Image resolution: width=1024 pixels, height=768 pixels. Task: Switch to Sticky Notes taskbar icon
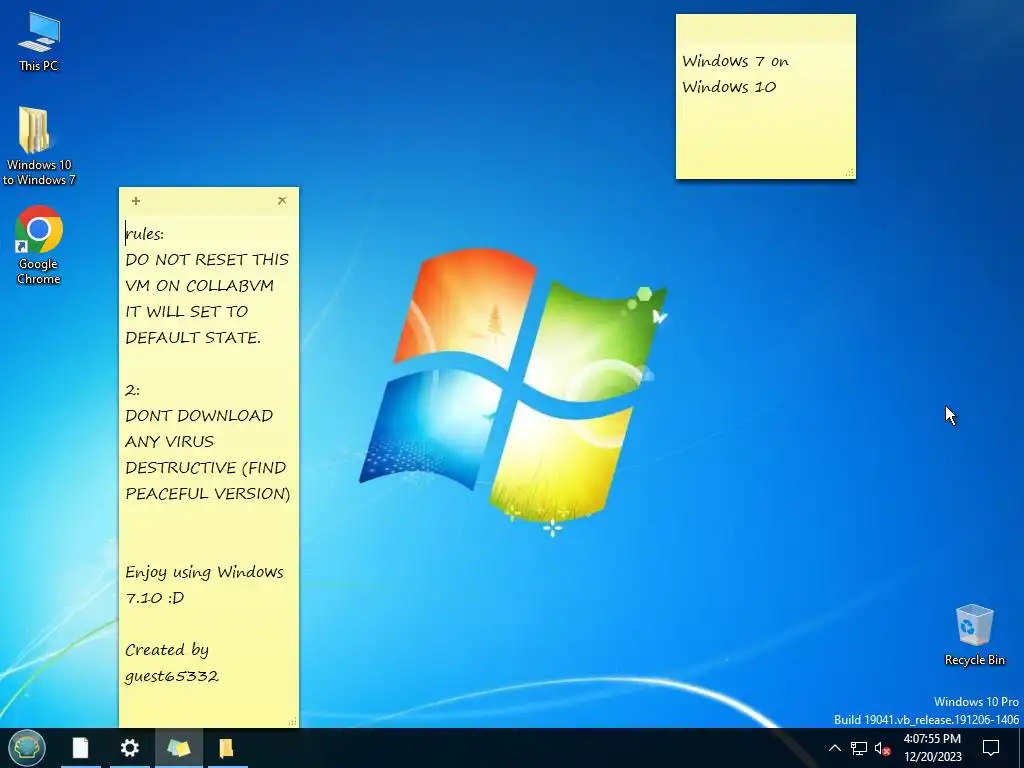tap(178, 748)
